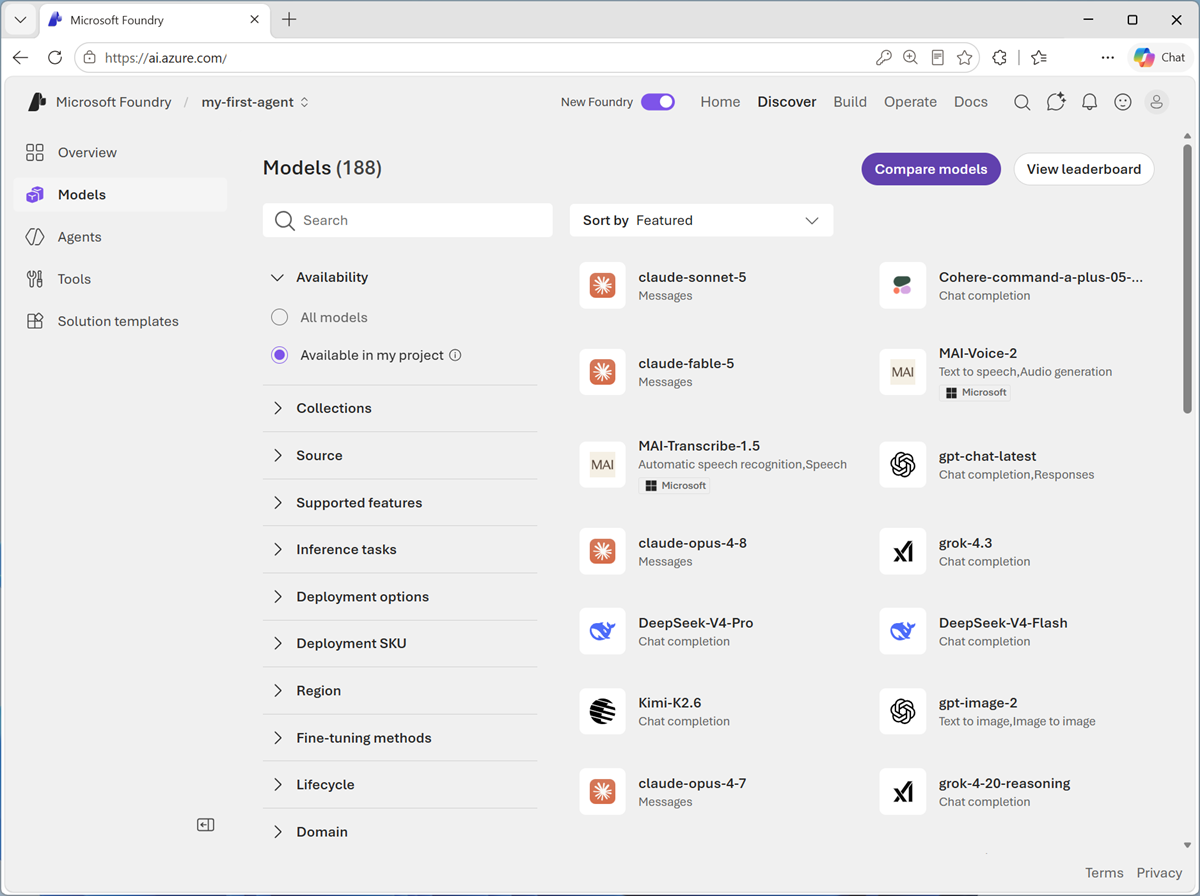The image size is (1200, 896).
Task: Select the Models cube icon in sidebar
Action: coord(35,195)
